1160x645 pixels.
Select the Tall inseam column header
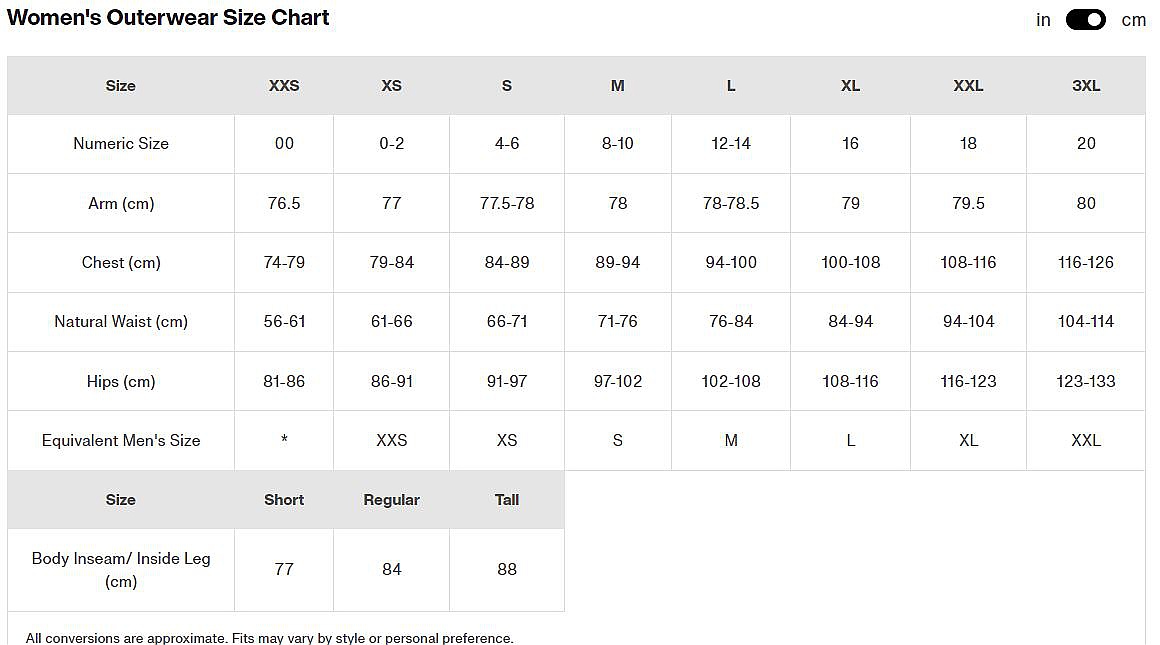click(x=507, y=500)
